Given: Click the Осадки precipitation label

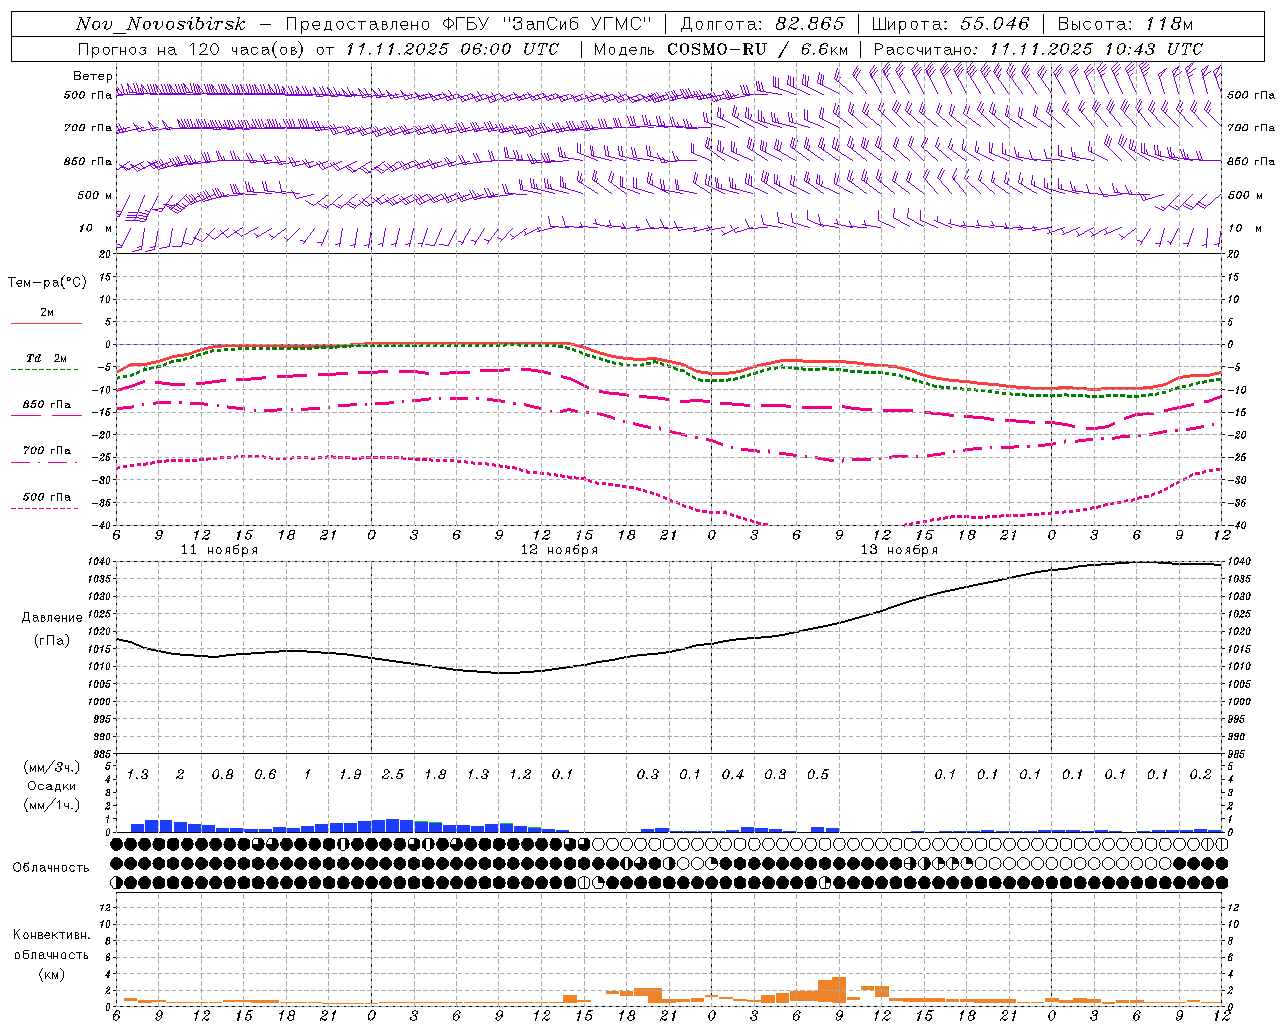Looking at the screenshot, I should click(x=52, y=786).
